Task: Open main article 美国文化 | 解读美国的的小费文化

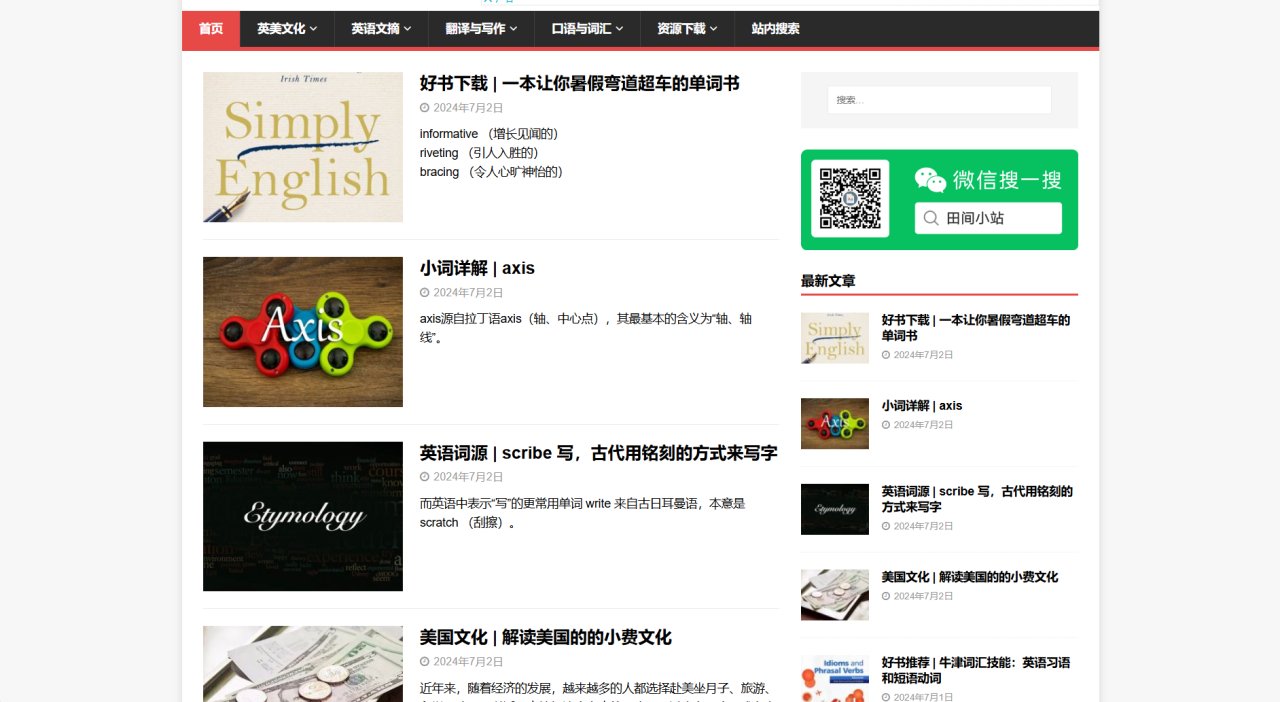Action: 545,637
